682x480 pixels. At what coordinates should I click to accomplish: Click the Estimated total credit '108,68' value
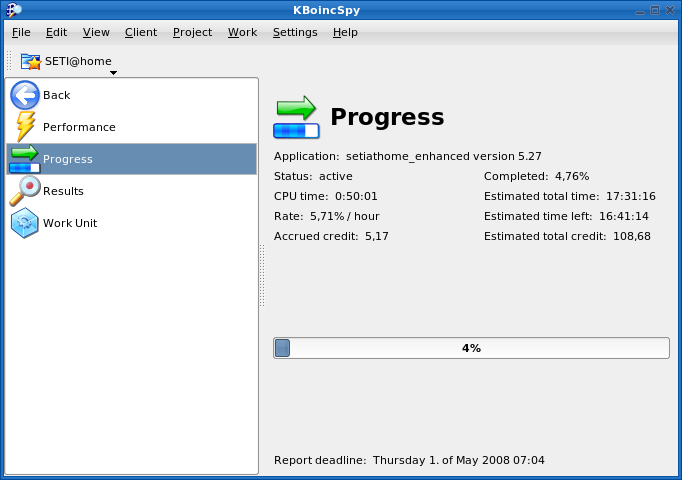(x=632, y=236)
